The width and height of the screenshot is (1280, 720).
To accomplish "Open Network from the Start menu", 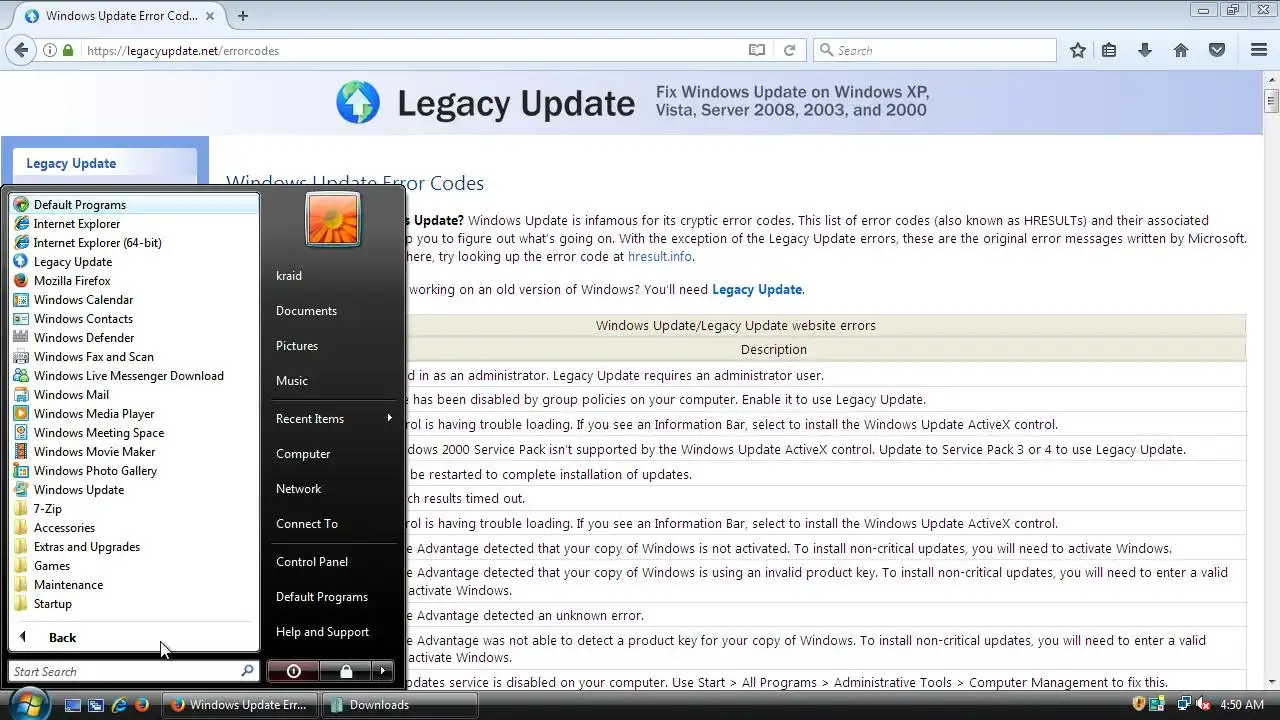I will (x=332, y=488).
